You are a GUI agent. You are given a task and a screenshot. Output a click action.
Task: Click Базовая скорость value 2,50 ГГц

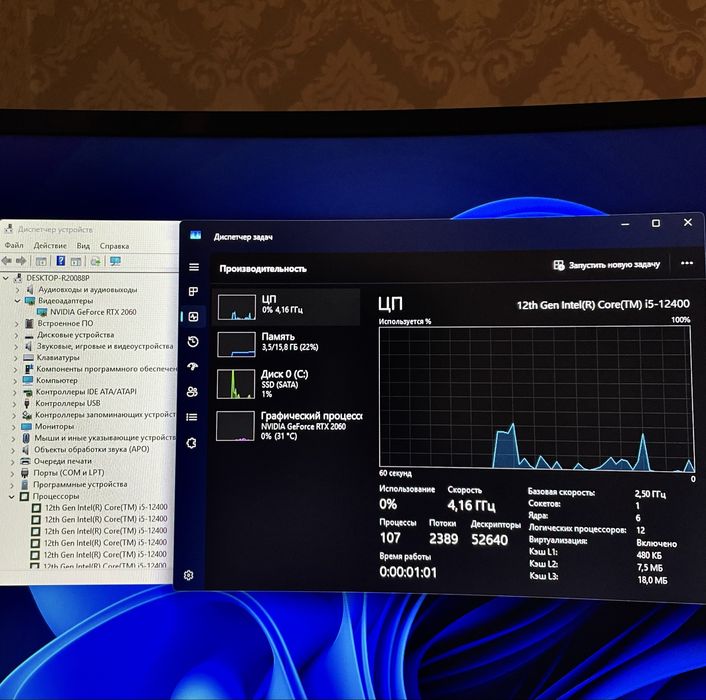[x=650, y=494]
